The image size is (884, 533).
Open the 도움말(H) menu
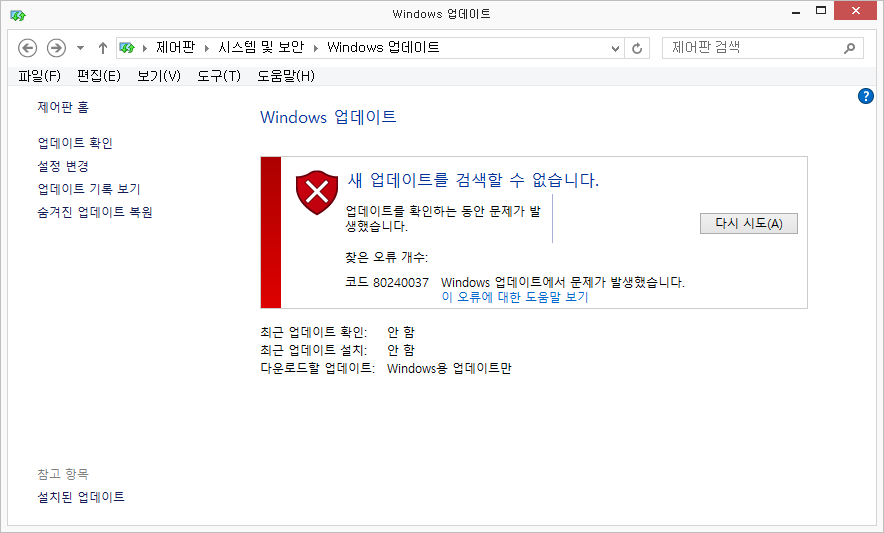(x=286, y=76)
